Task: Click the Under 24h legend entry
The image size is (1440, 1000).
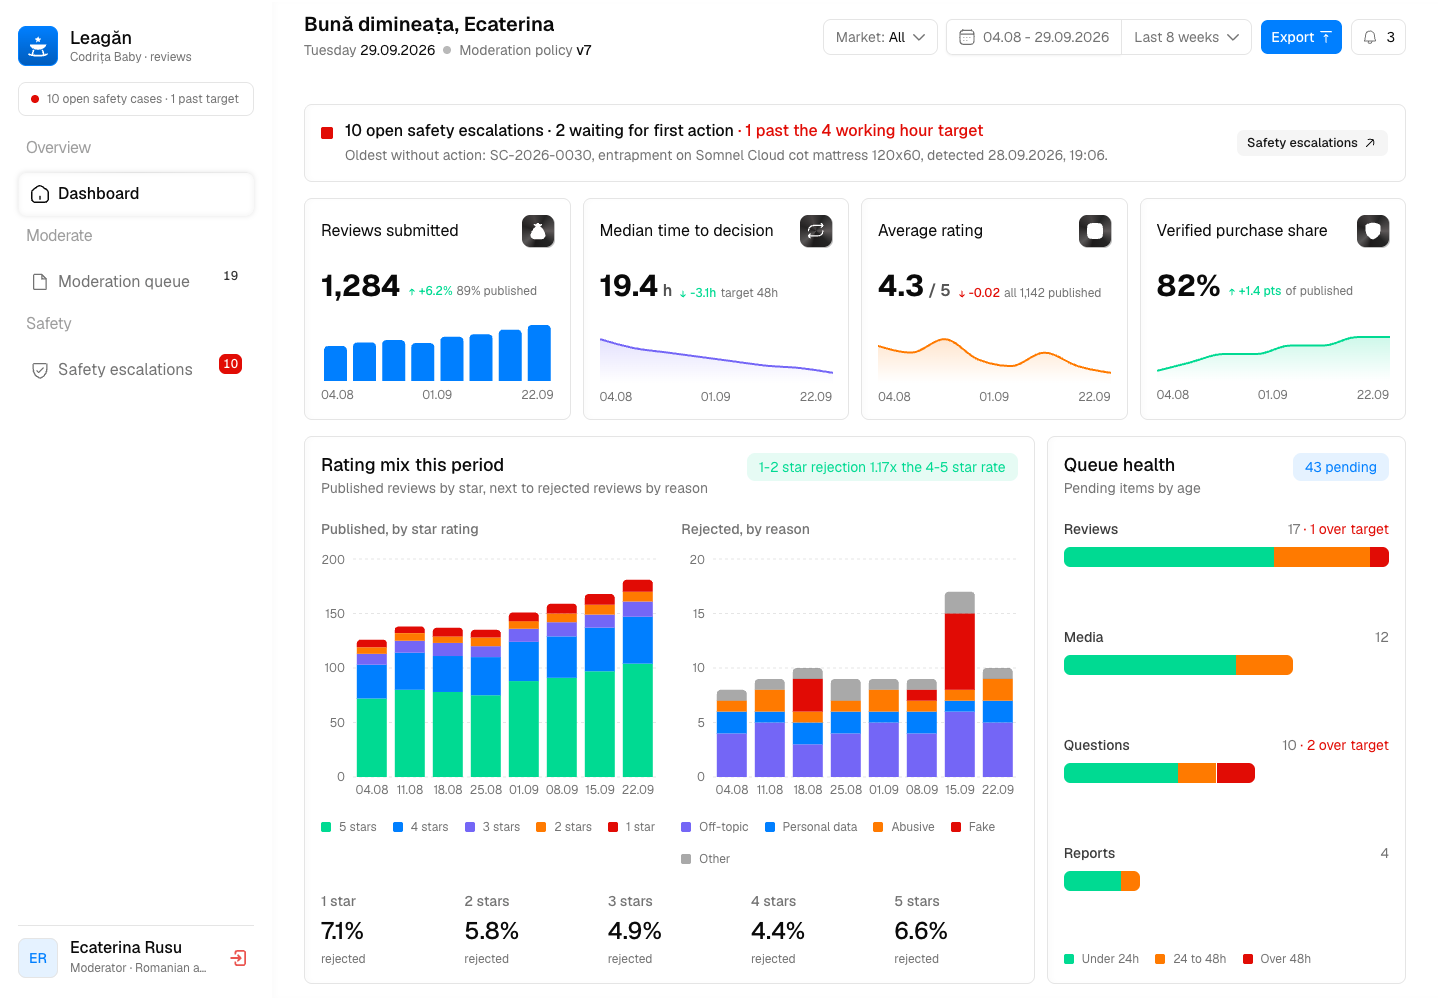Action: coord(1102,959)
